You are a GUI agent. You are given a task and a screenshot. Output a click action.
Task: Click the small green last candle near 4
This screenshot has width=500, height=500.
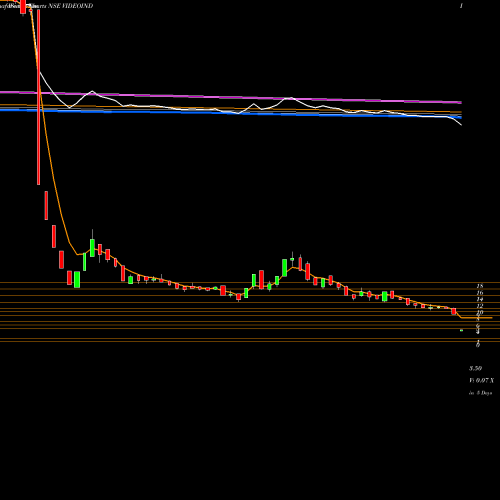[x=462, y=330]
